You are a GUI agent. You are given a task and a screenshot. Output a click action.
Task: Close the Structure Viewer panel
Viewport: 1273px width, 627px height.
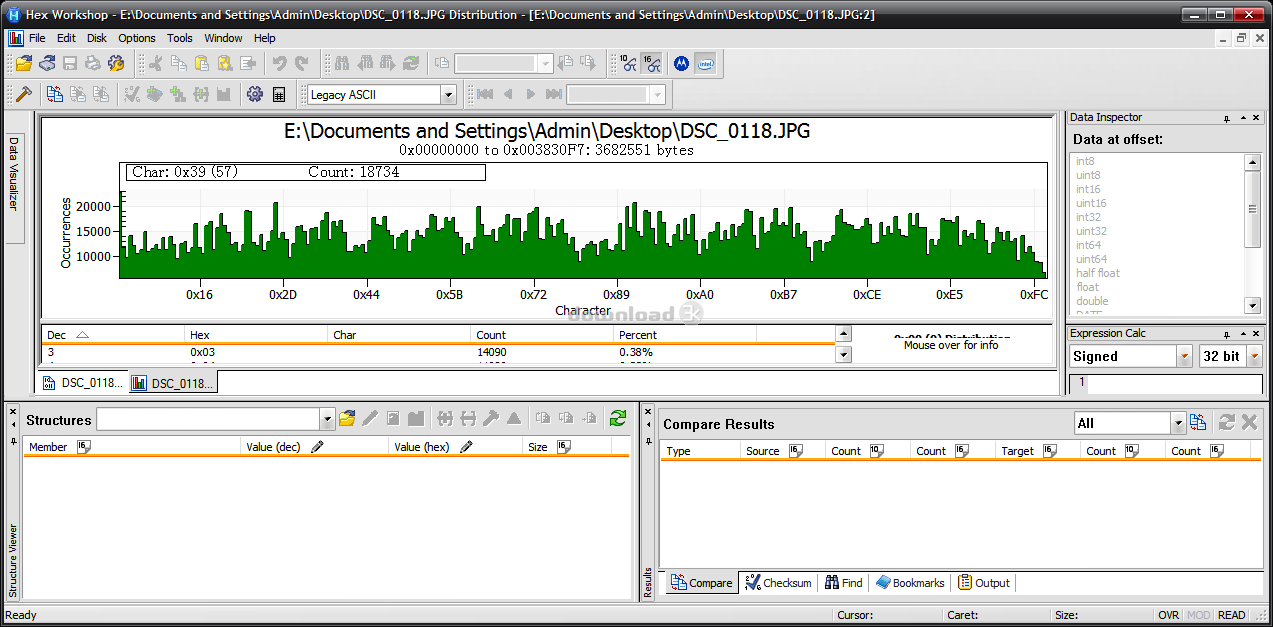point(14,412)
